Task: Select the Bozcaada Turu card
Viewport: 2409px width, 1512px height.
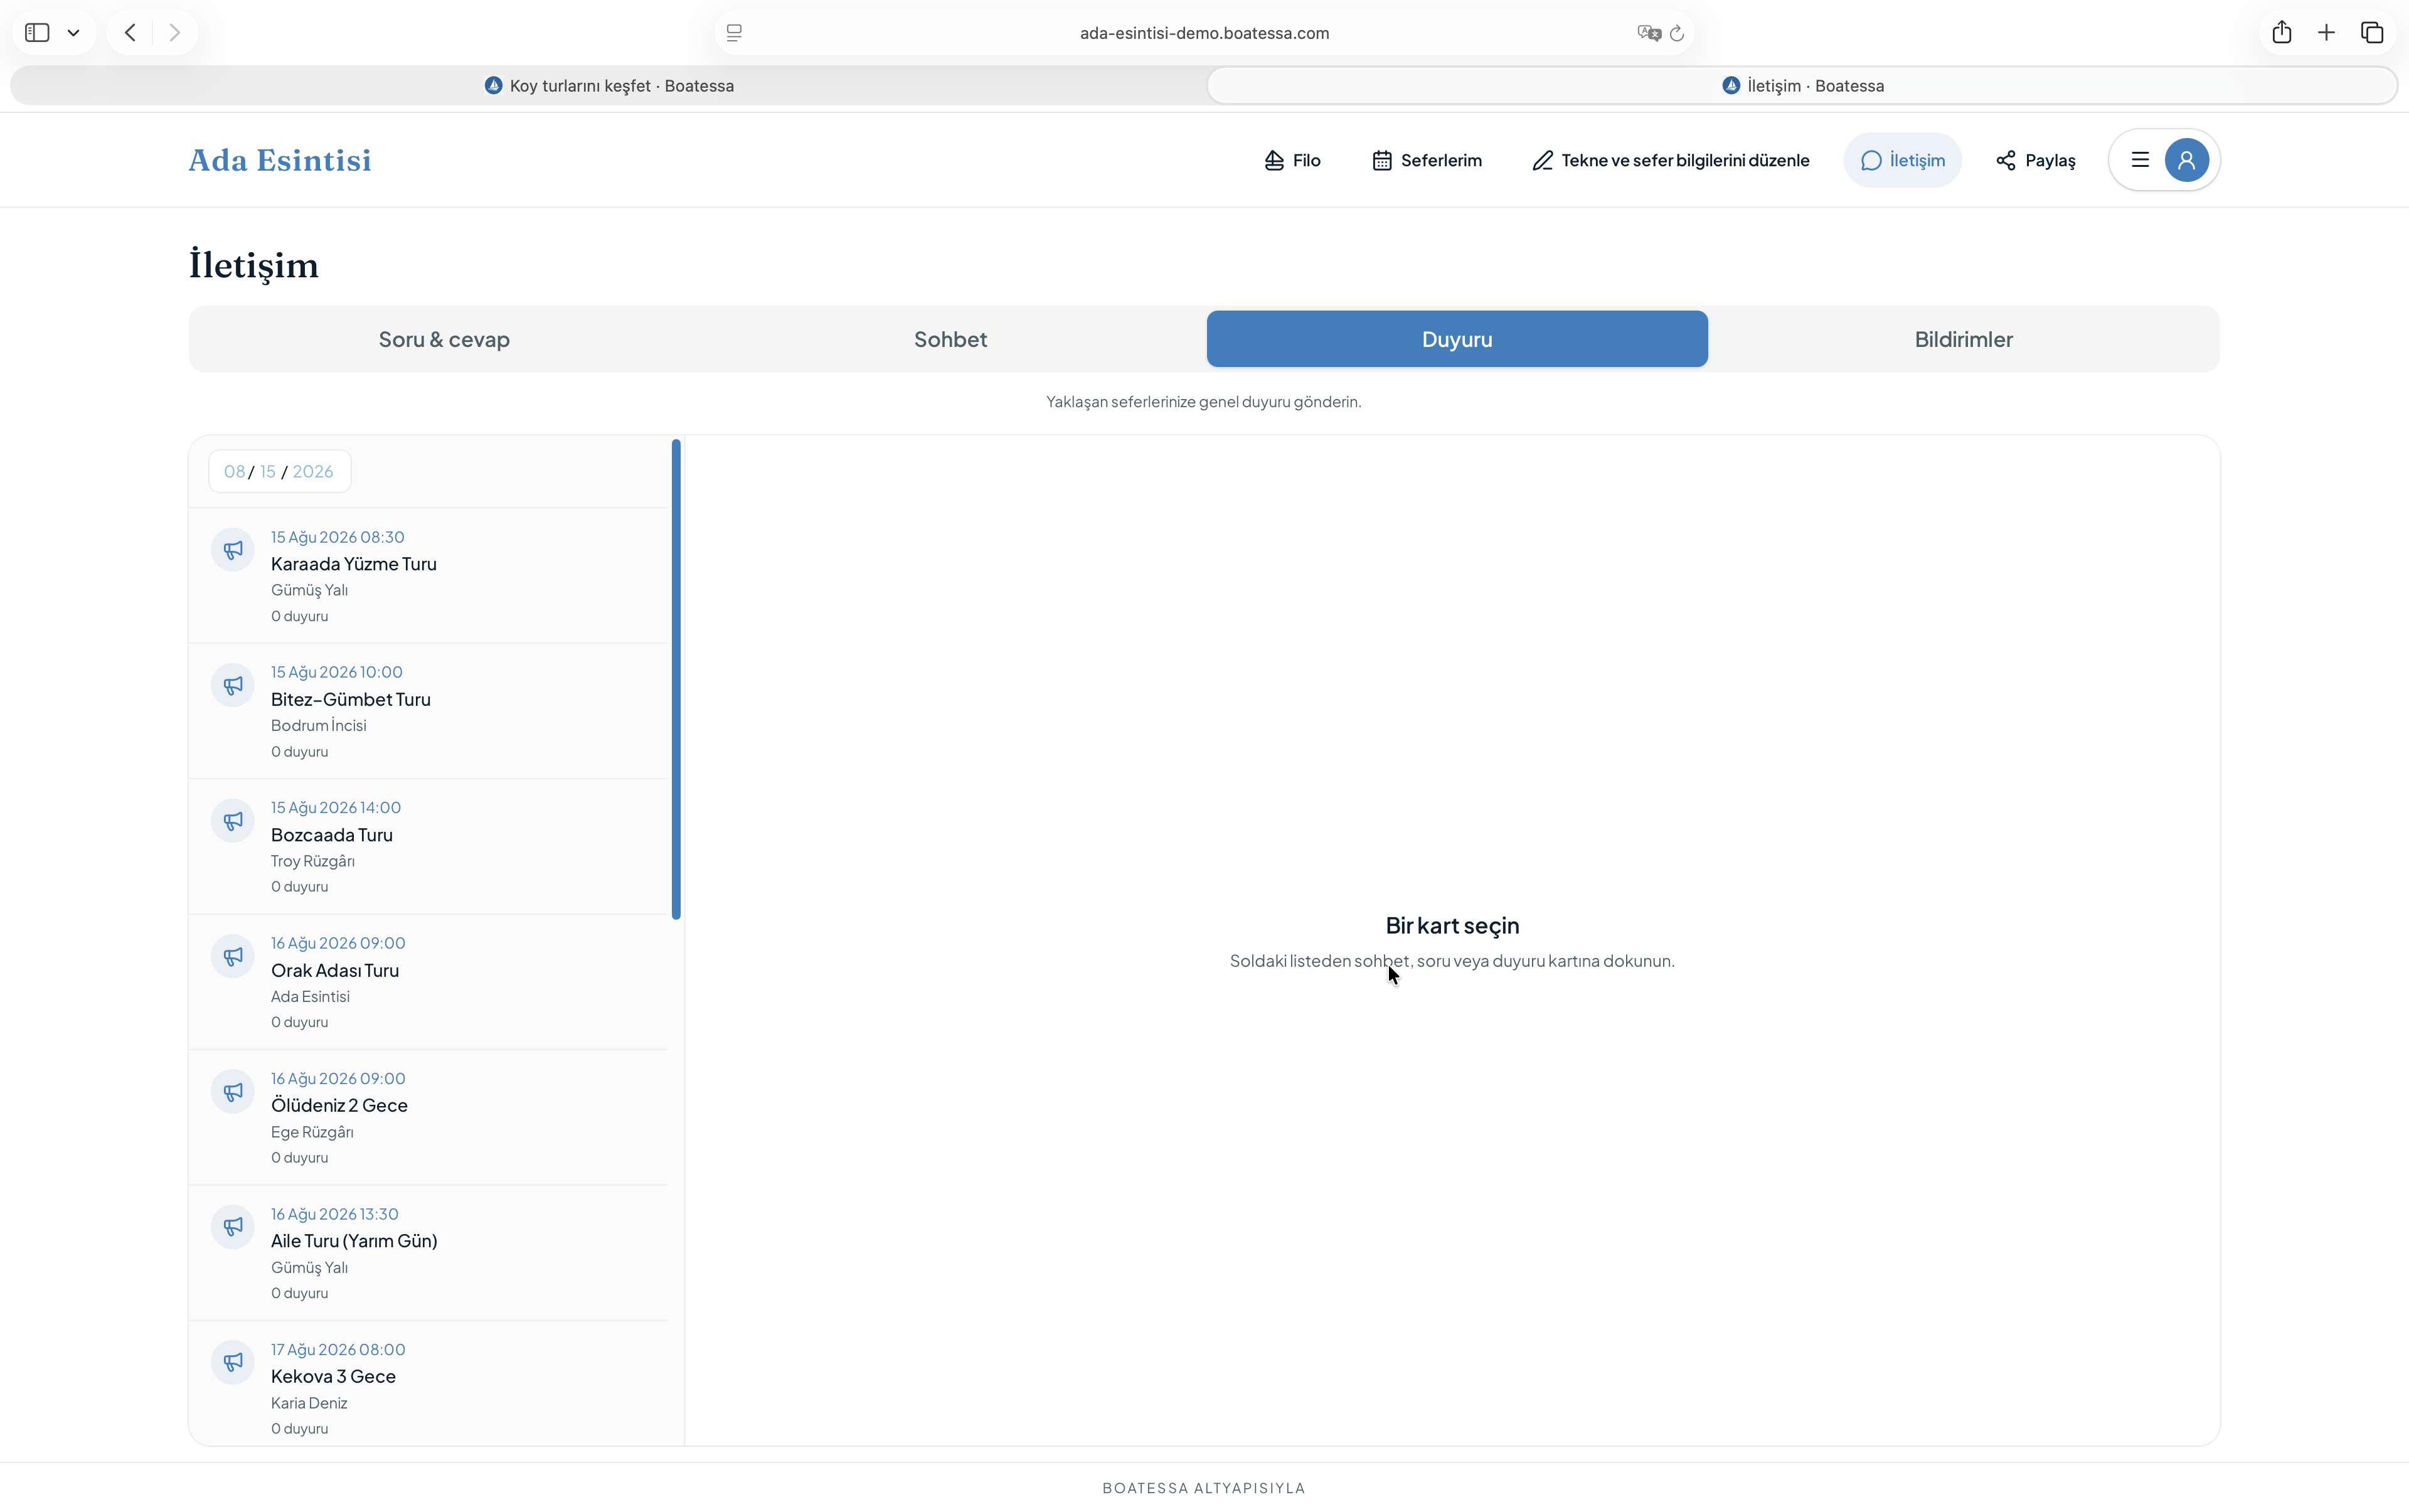Action: tap(428, 846)
